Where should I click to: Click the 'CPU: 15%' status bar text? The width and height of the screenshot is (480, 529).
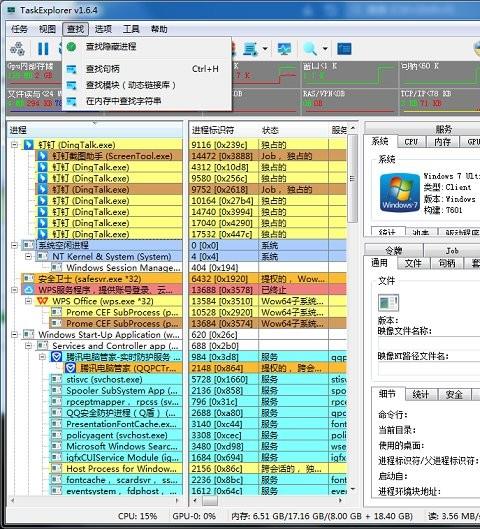pos(138,516)
